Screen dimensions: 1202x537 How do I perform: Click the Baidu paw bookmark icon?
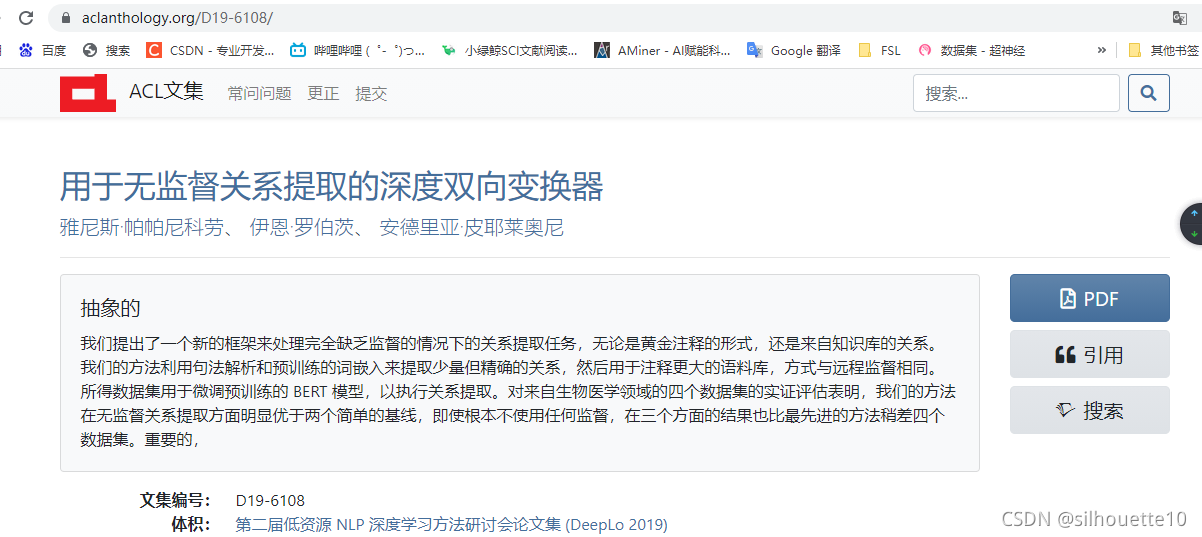pyautogui.click(x=26, y=50)
